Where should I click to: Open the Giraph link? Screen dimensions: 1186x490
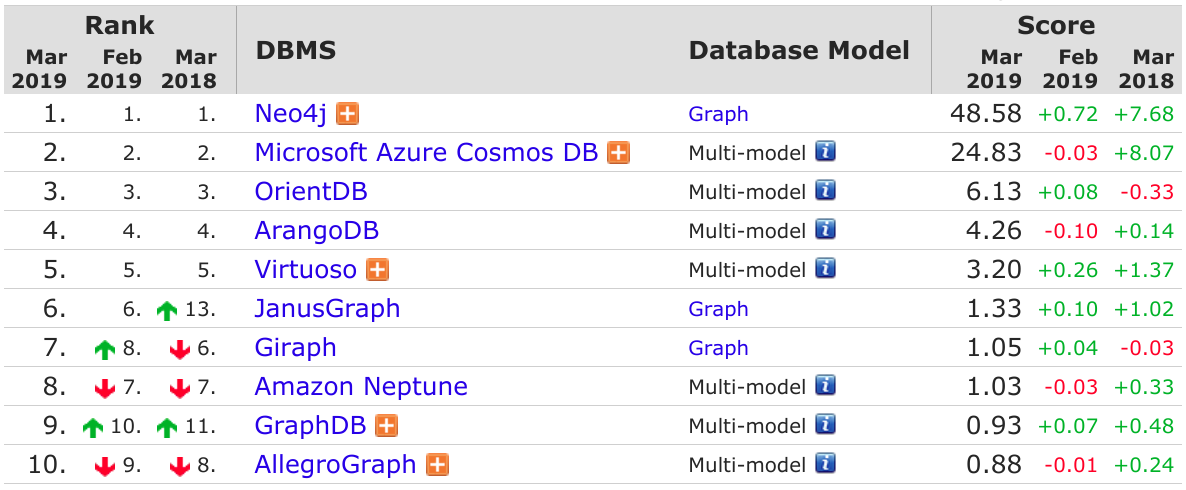click(x=296, y=348)
